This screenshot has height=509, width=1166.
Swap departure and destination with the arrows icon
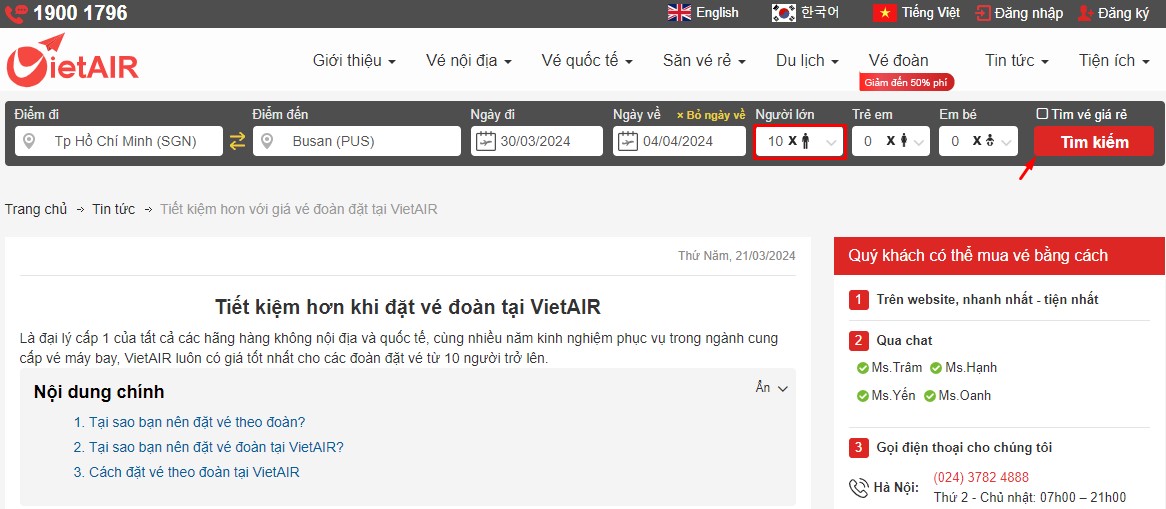(237, 141)
